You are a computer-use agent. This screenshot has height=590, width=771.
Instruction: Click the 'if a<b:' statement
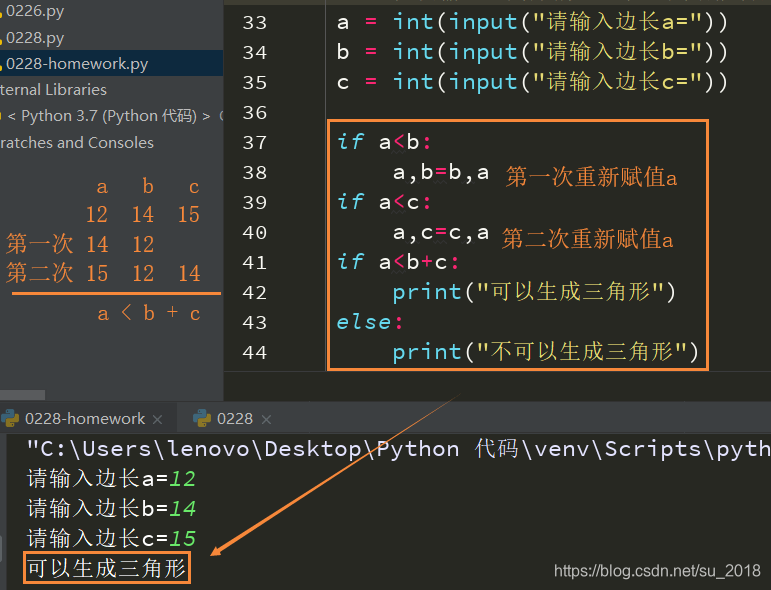384,143
